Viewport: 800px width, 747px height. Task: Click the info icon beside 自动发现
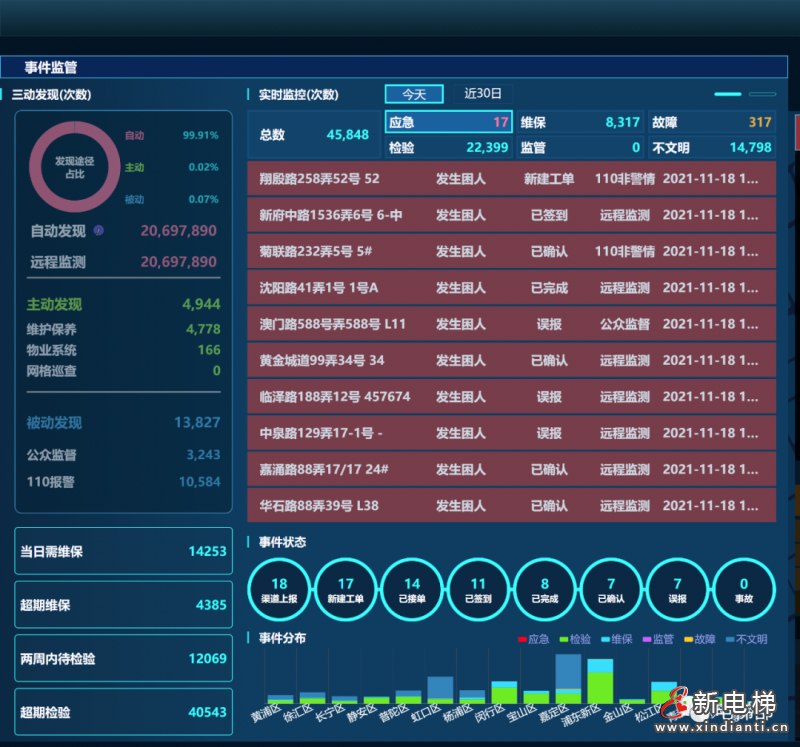click(x=98, y=231)
